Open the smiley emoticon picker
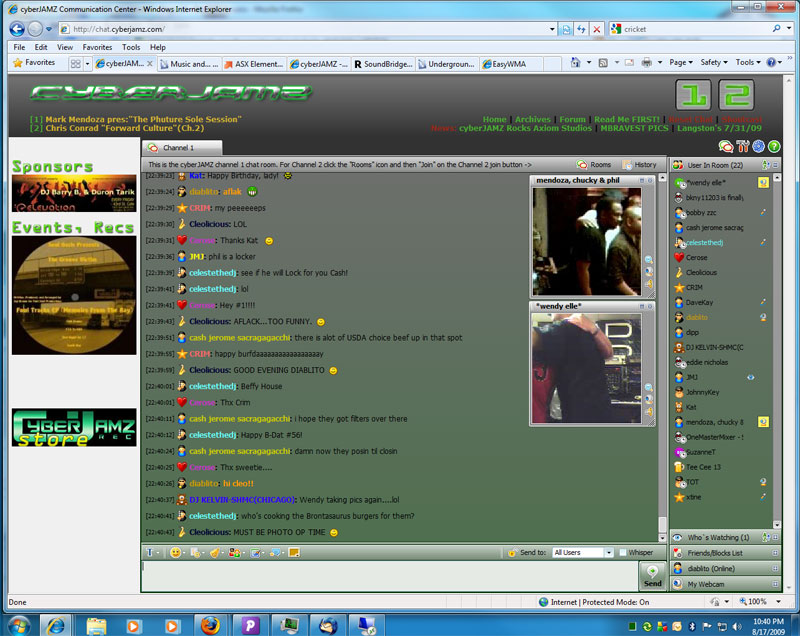The width and height of the screenshot is (800, 636). click(176, 552)
